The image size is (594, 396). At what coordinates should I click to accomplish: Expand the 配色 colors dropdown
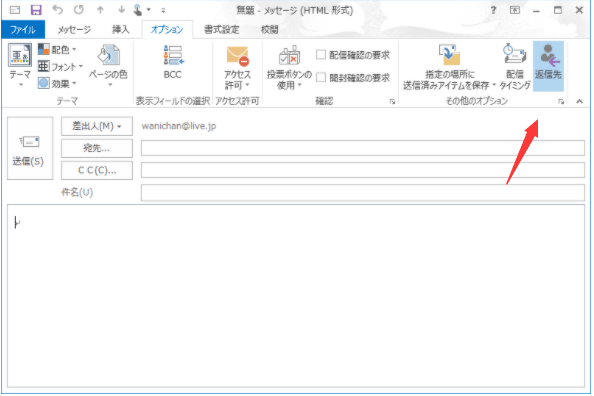click(58, 50)
